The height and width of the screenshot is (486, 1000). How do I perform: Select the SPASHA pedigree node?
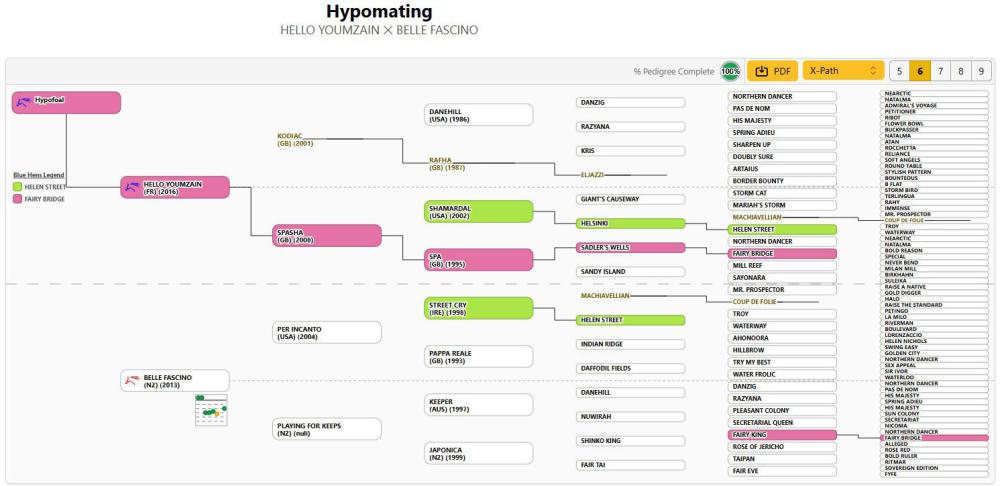327,235
